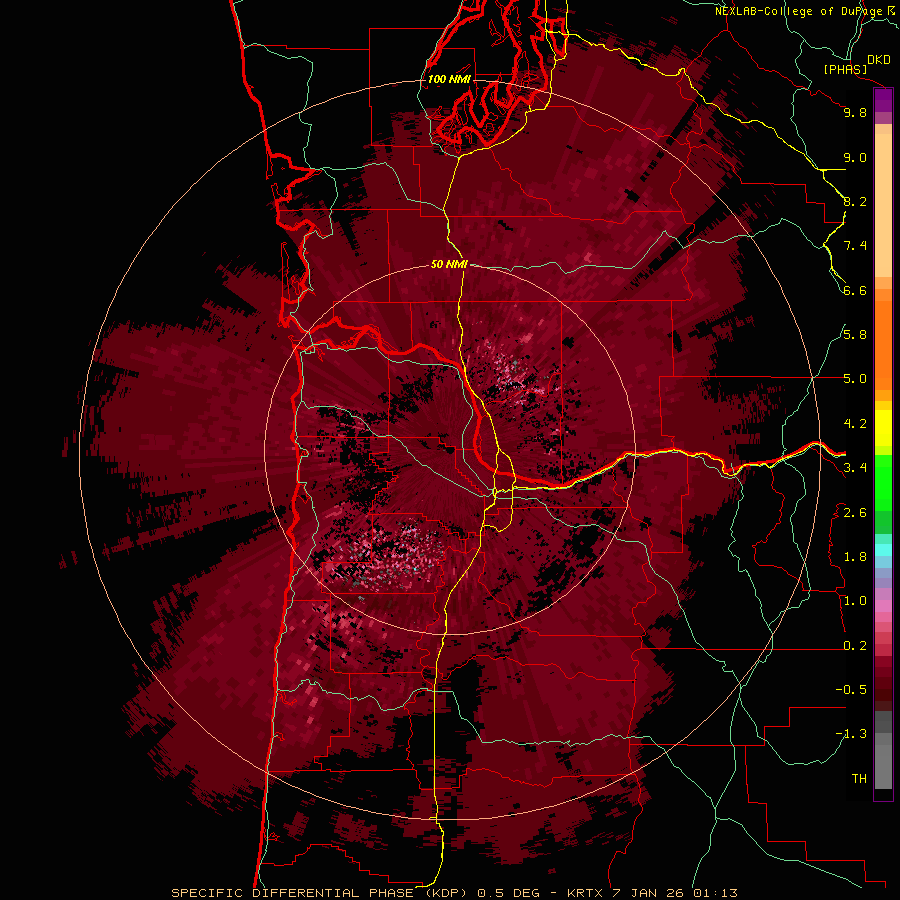This screenshot has height=900, width=900.
Task: Click the 9.8 legend value
Action: [x=855, y=112]
